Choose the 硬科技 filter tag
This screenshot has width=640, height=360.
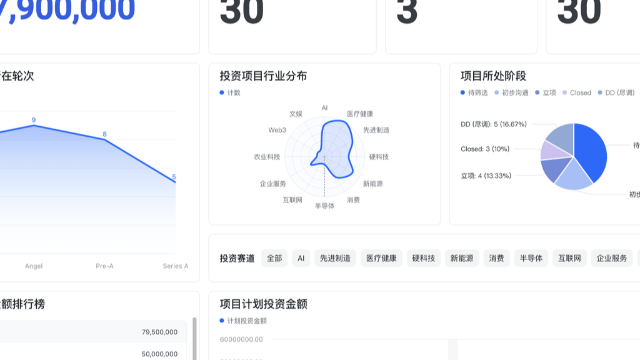click(x=423, y=258)
